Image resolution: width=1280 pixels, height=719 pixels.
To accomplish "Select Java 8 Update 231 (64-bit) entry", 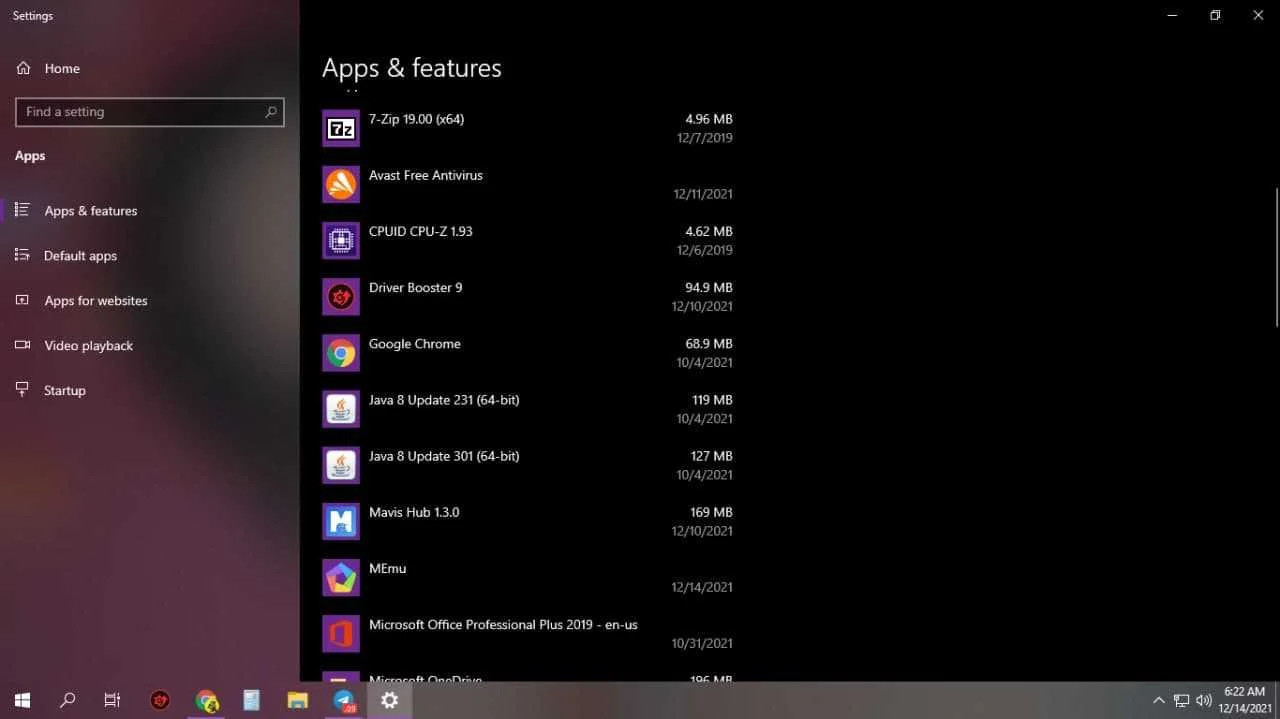I will click(527, 408).
